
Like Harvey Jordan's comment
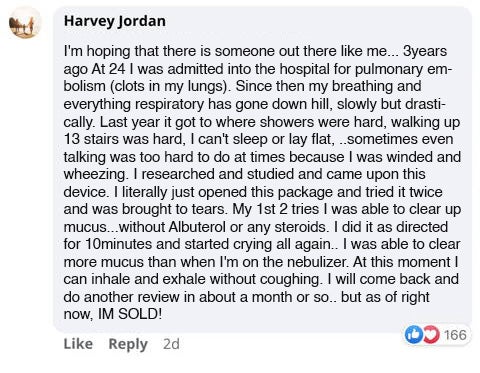78,344
